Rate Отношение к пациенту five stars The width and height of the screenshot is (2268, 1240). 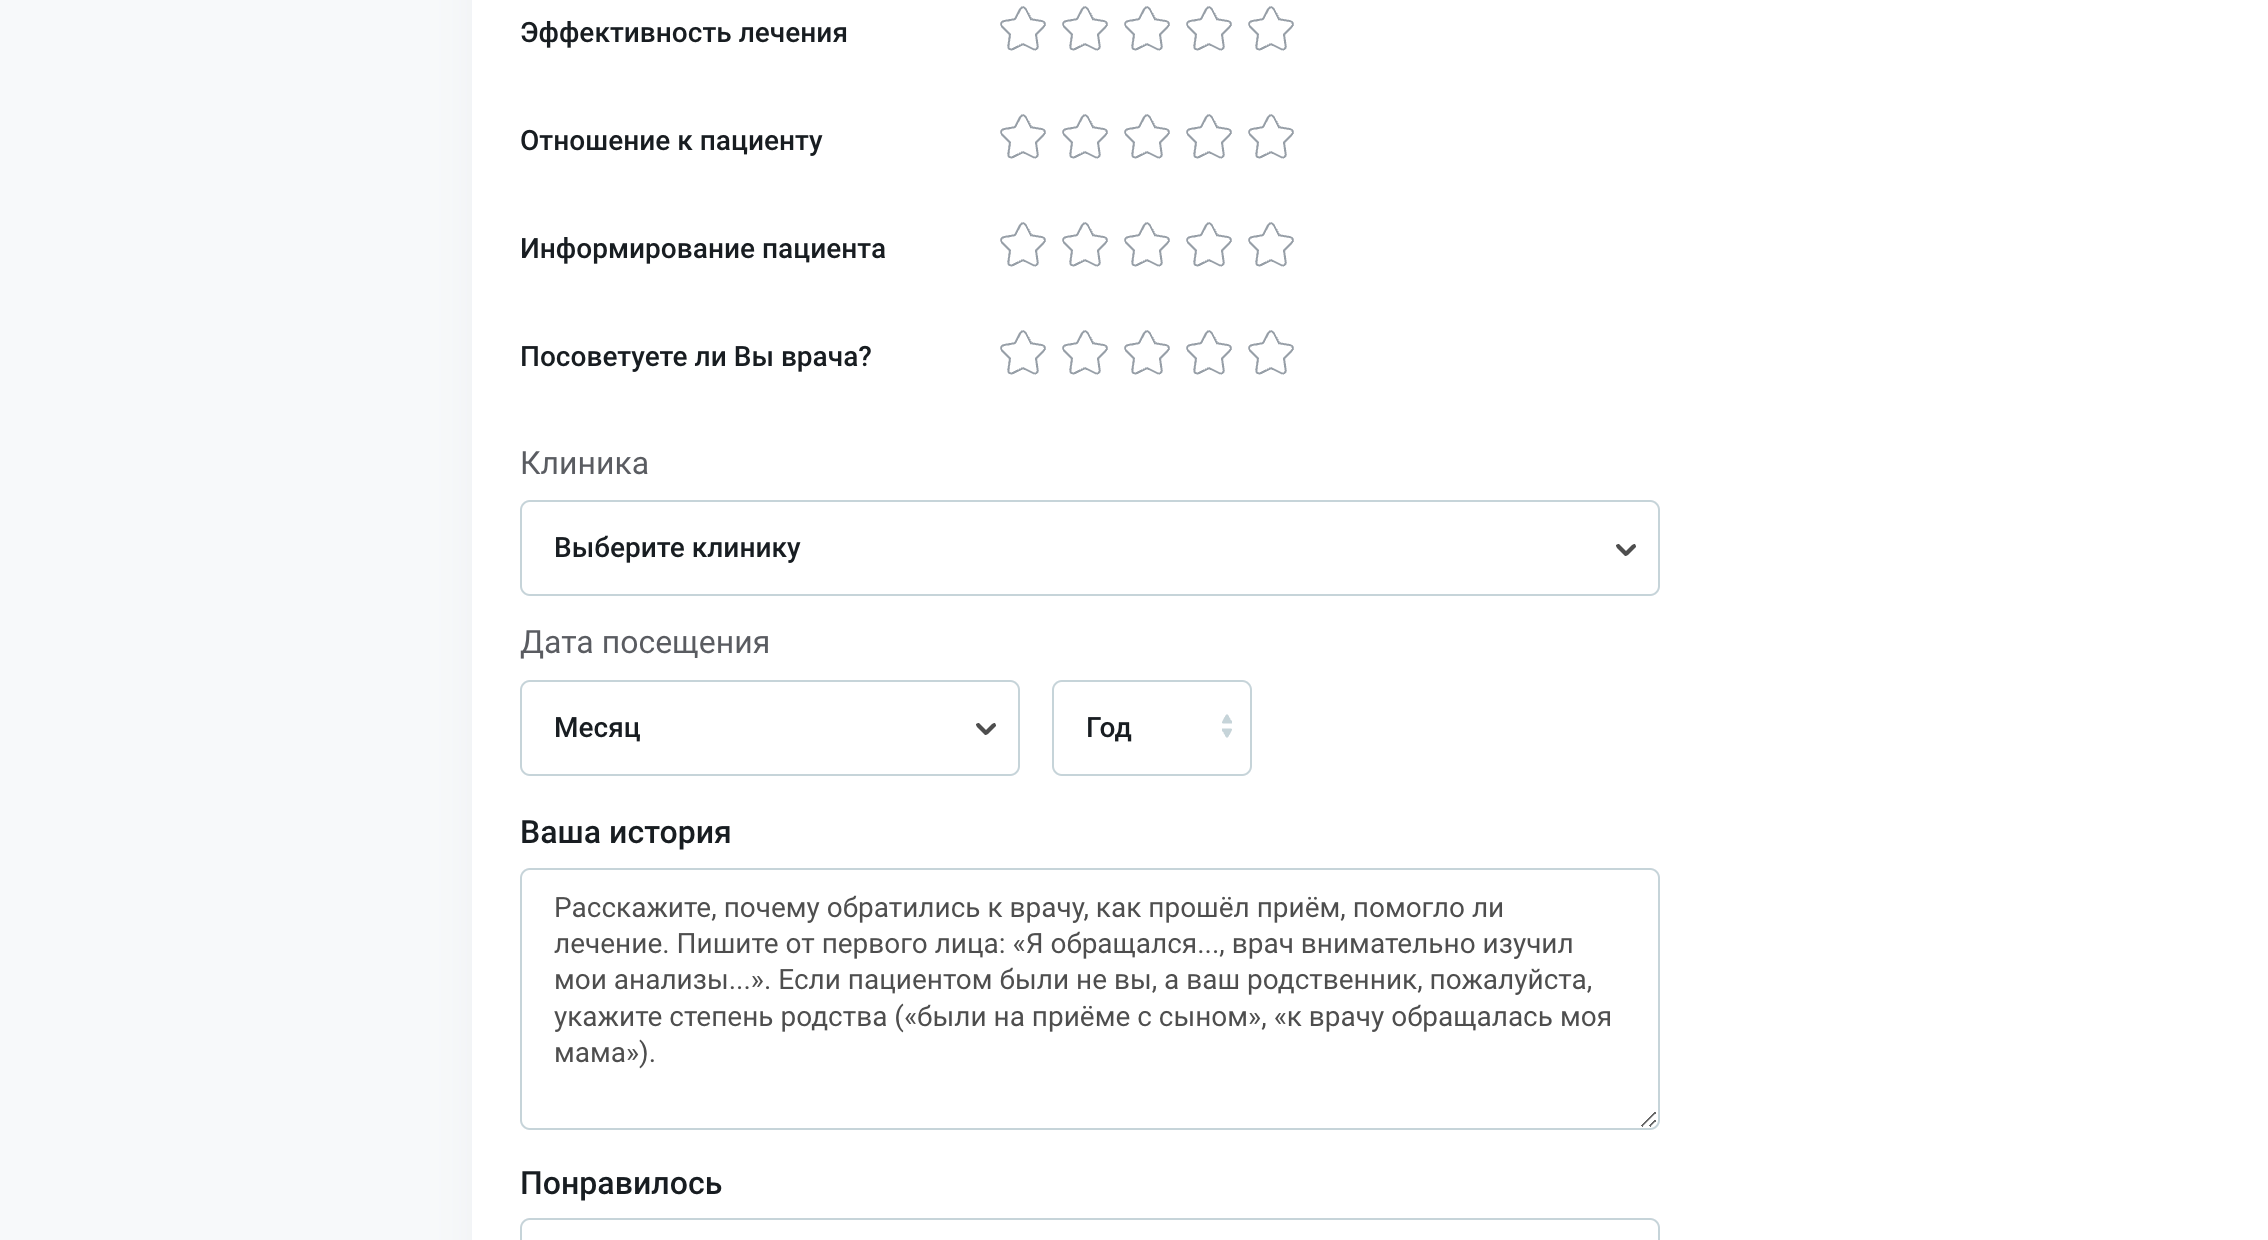point(1271,138)
